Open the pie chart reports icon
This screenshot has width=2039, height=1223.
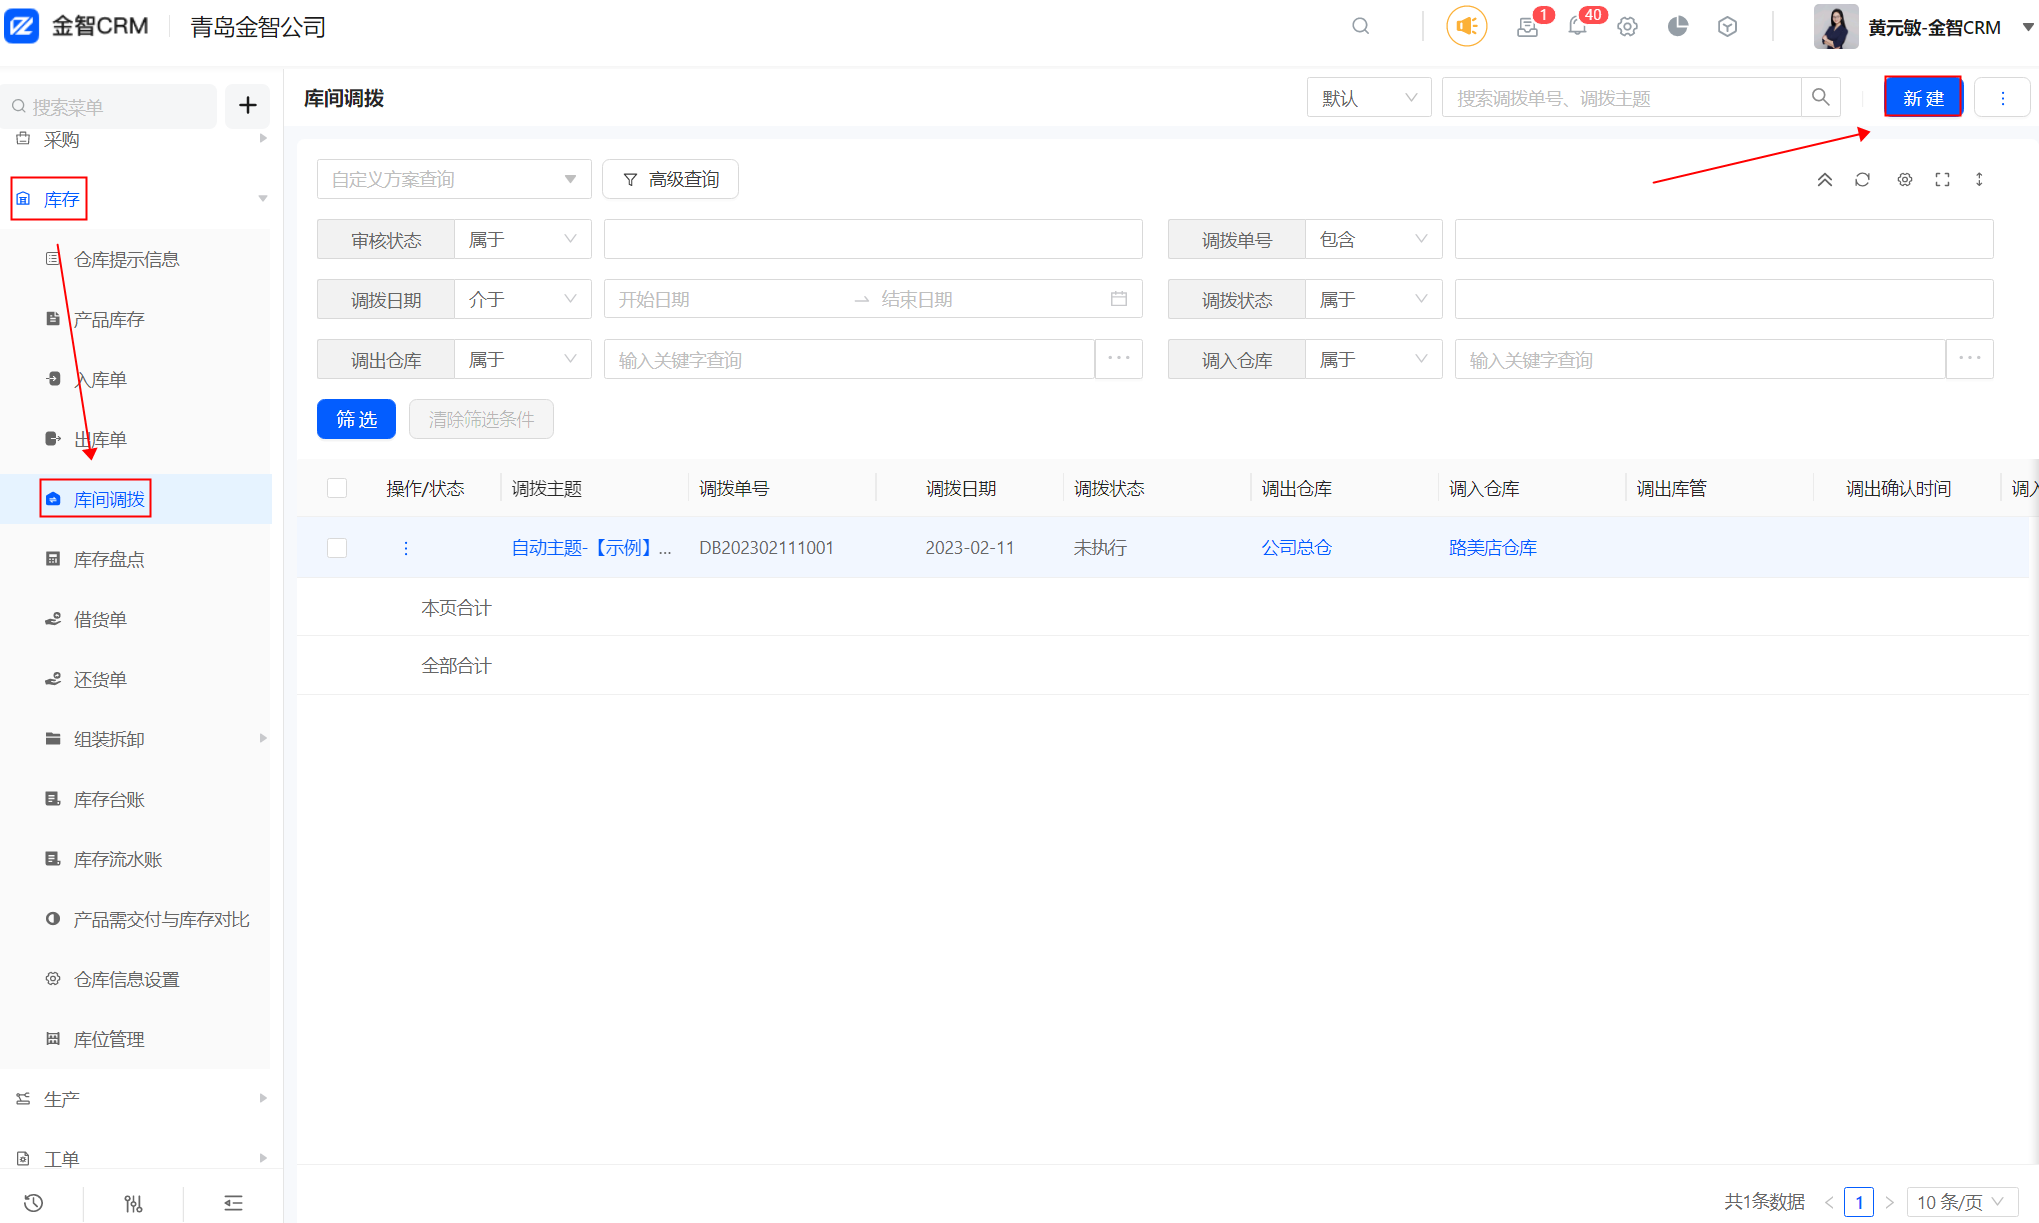1678,26
